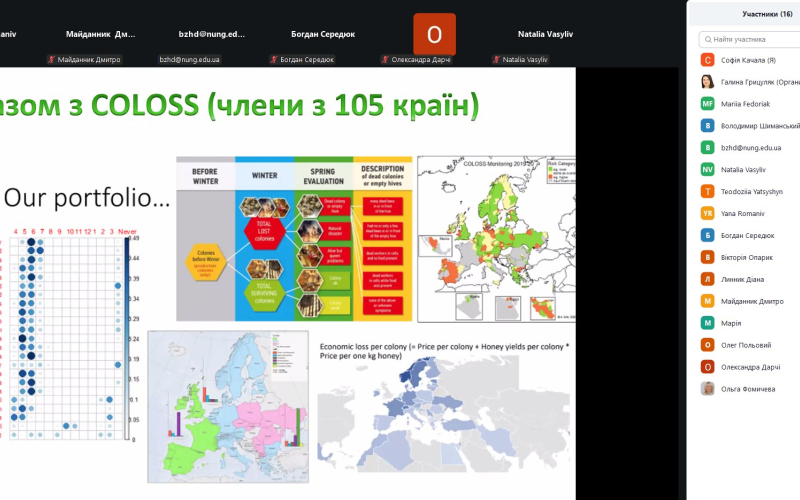Click Галина Грицуляк's profile photo avatar
The height and width of the screenshot is (500, 800).
(707, 82)
